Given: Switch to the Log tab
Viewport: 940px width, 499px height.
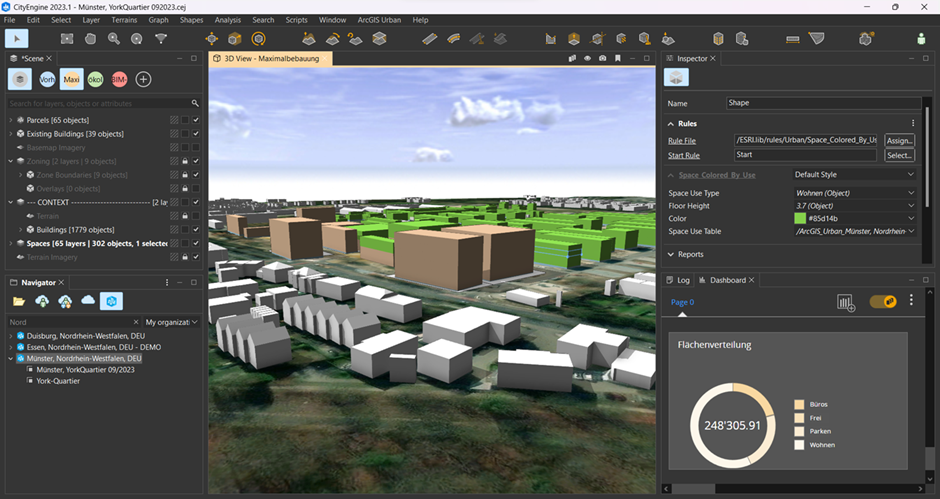Looking at the screenshot, I should point(678,280).
